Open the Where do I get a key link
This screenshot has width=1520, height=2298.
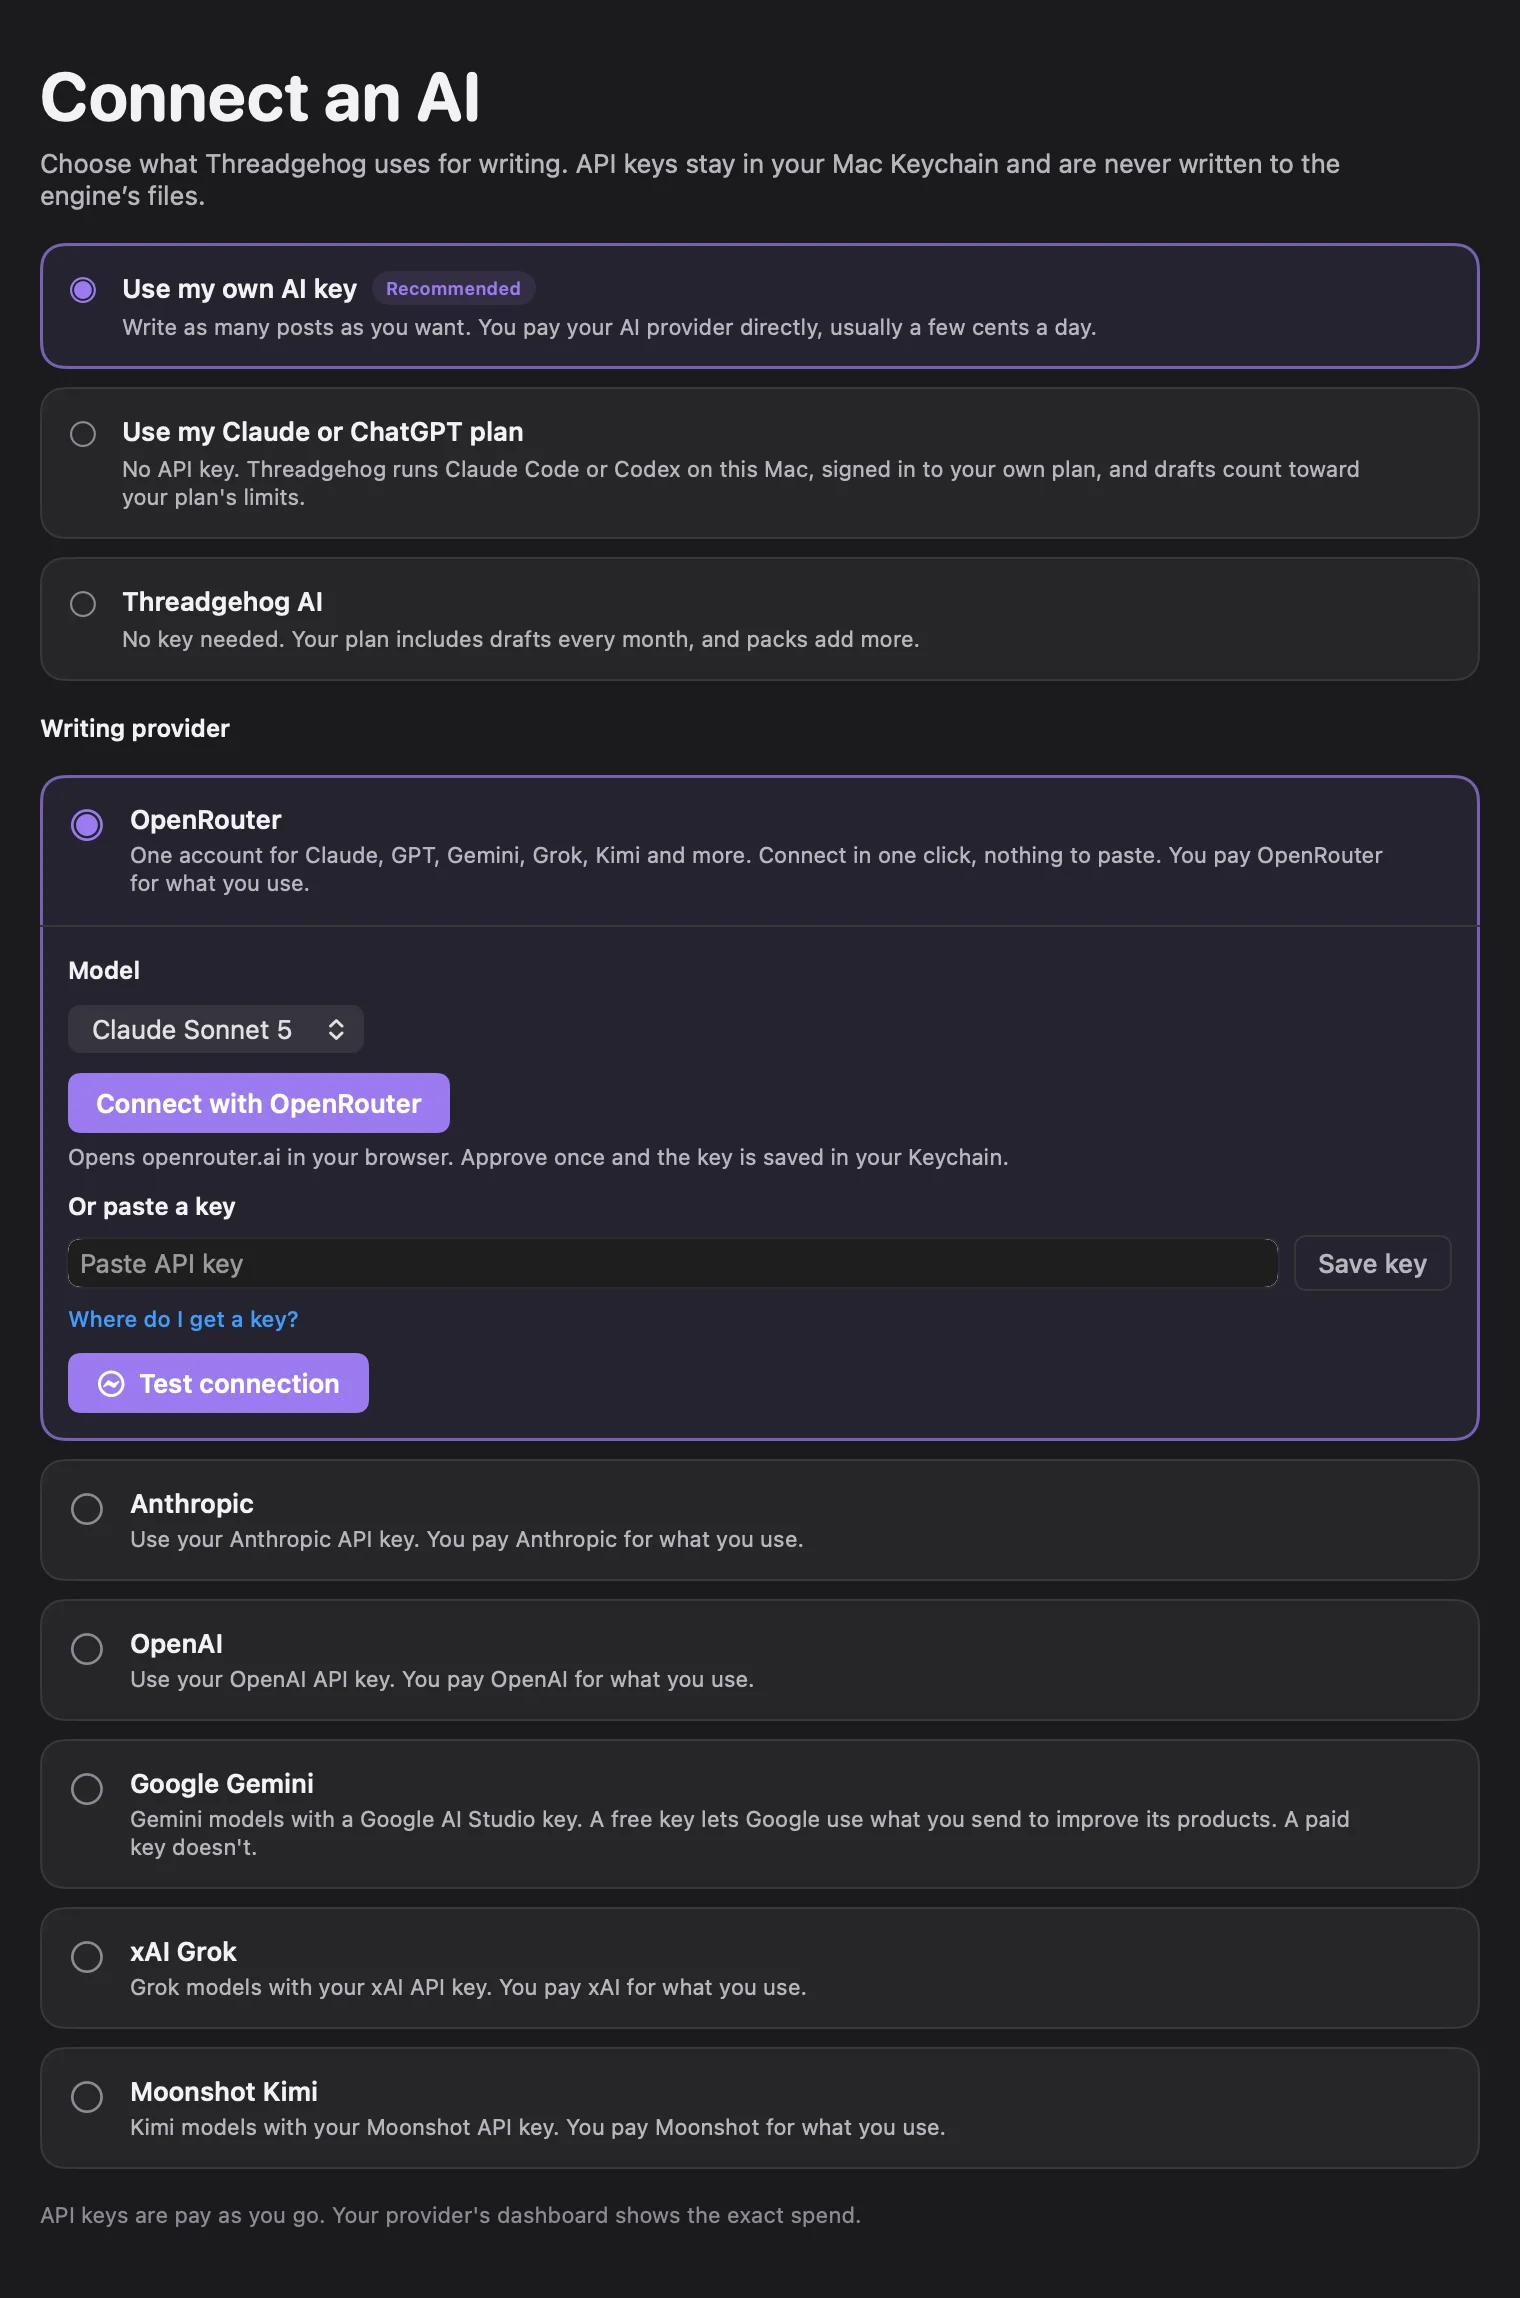(x=183, y=1319)
